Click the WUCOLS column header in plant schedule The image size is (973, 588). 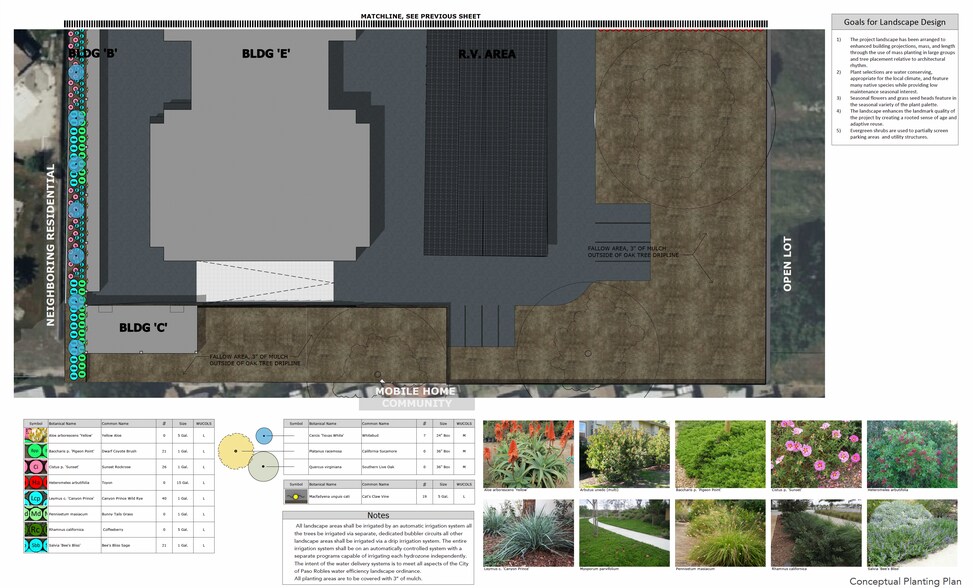[203, 423]
